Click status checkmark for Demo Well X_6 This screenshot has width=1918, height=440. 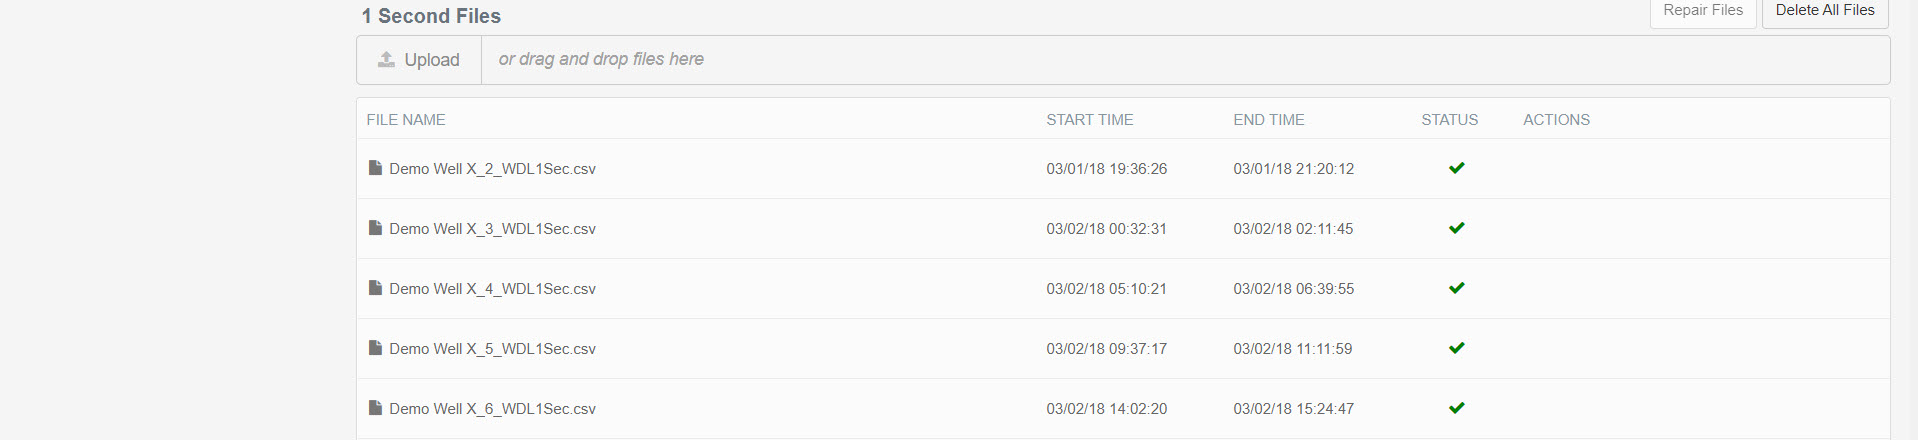tap(1456, 408)
